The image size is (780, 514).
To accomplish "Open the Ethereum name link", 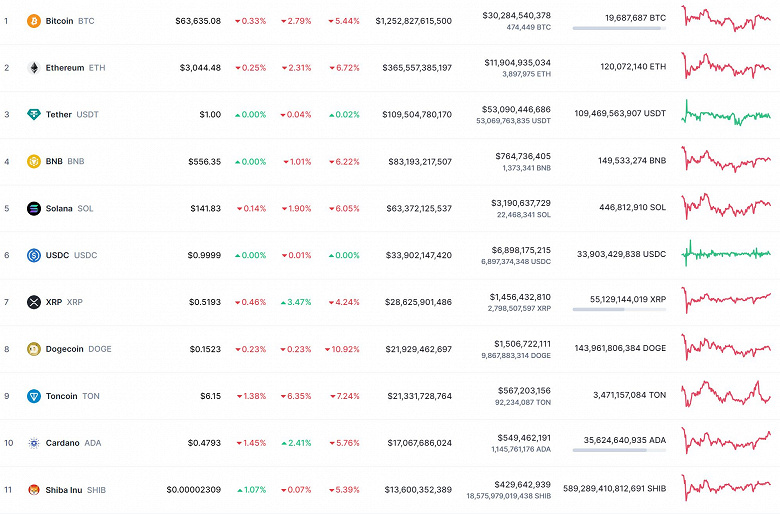I will click(65, 67).
